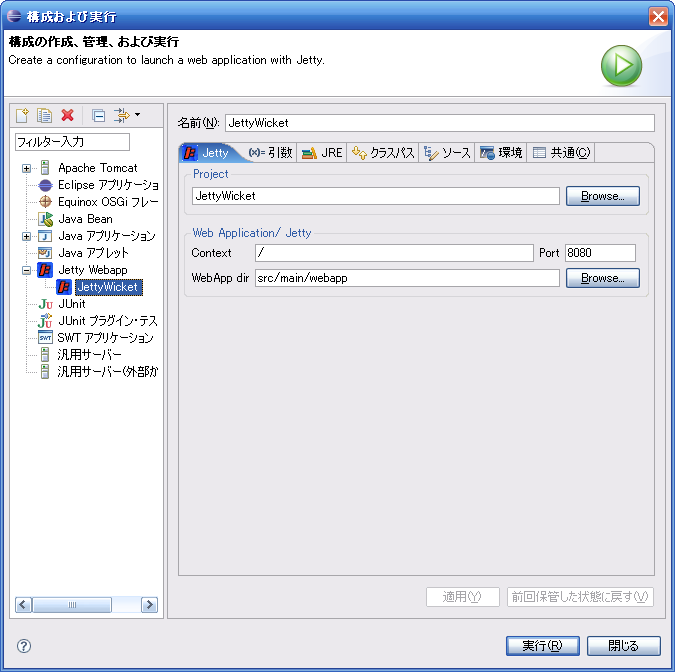Click the filter configurations icon

coord(122,115)
